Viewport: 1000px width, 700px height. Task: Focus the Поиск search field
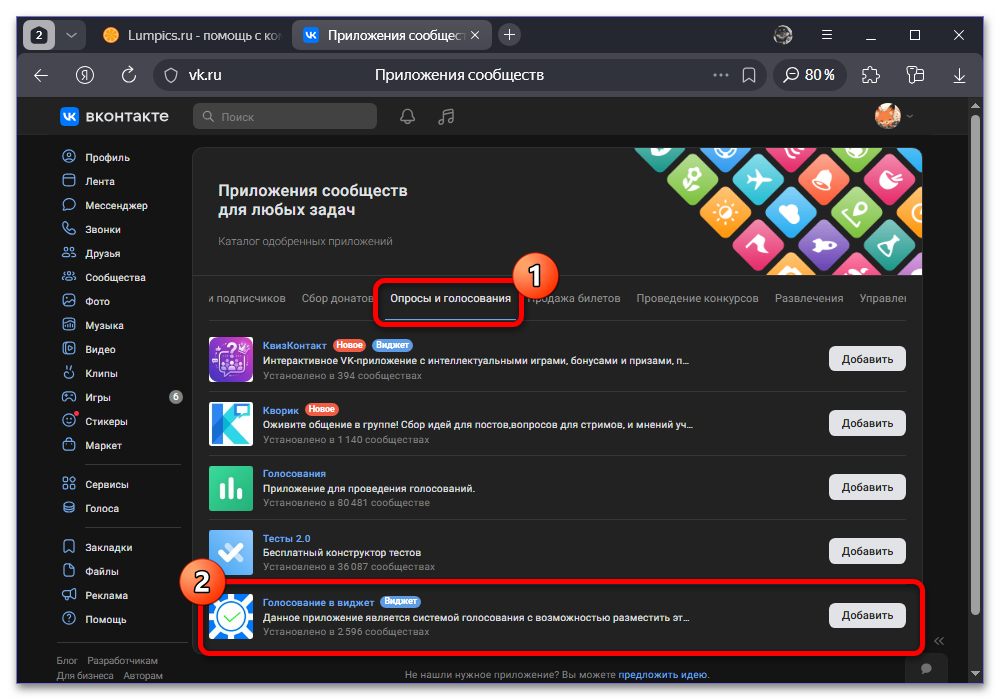point(284,117)
